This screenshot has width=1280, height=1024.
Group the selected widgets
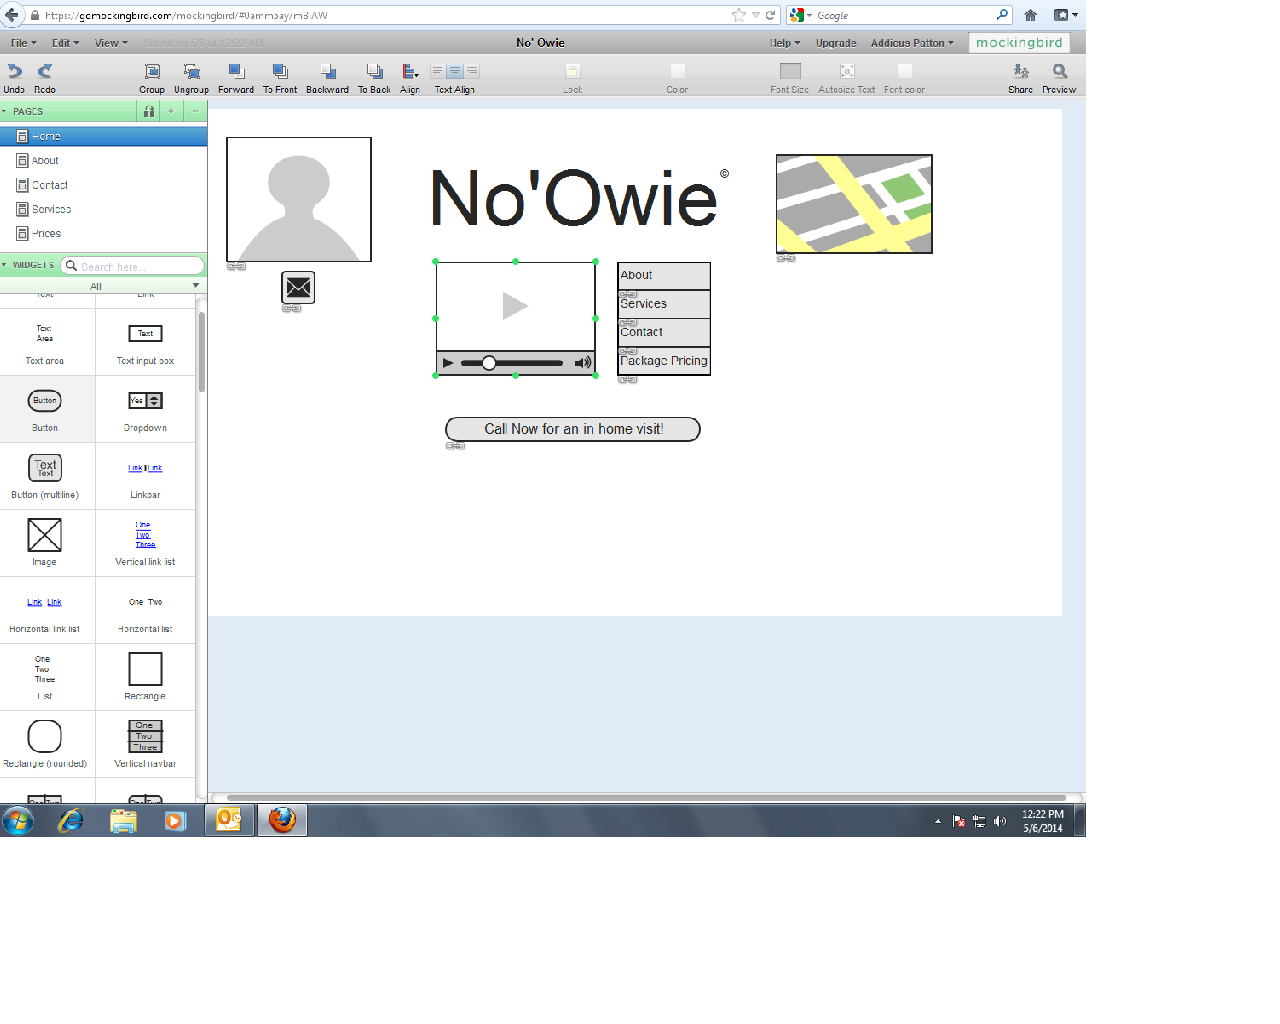coord(152,78)
